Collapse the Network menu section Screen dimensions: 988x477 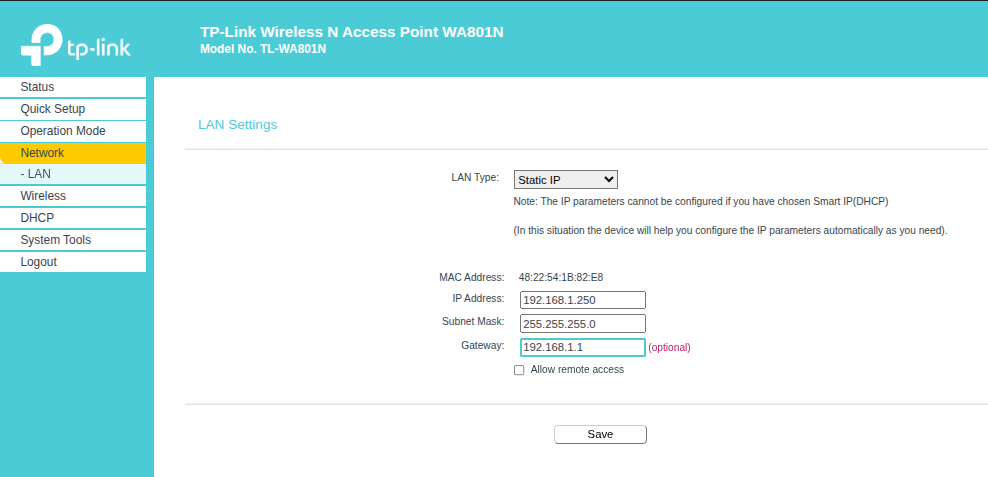pyautogui.click(x=73, y=153)
